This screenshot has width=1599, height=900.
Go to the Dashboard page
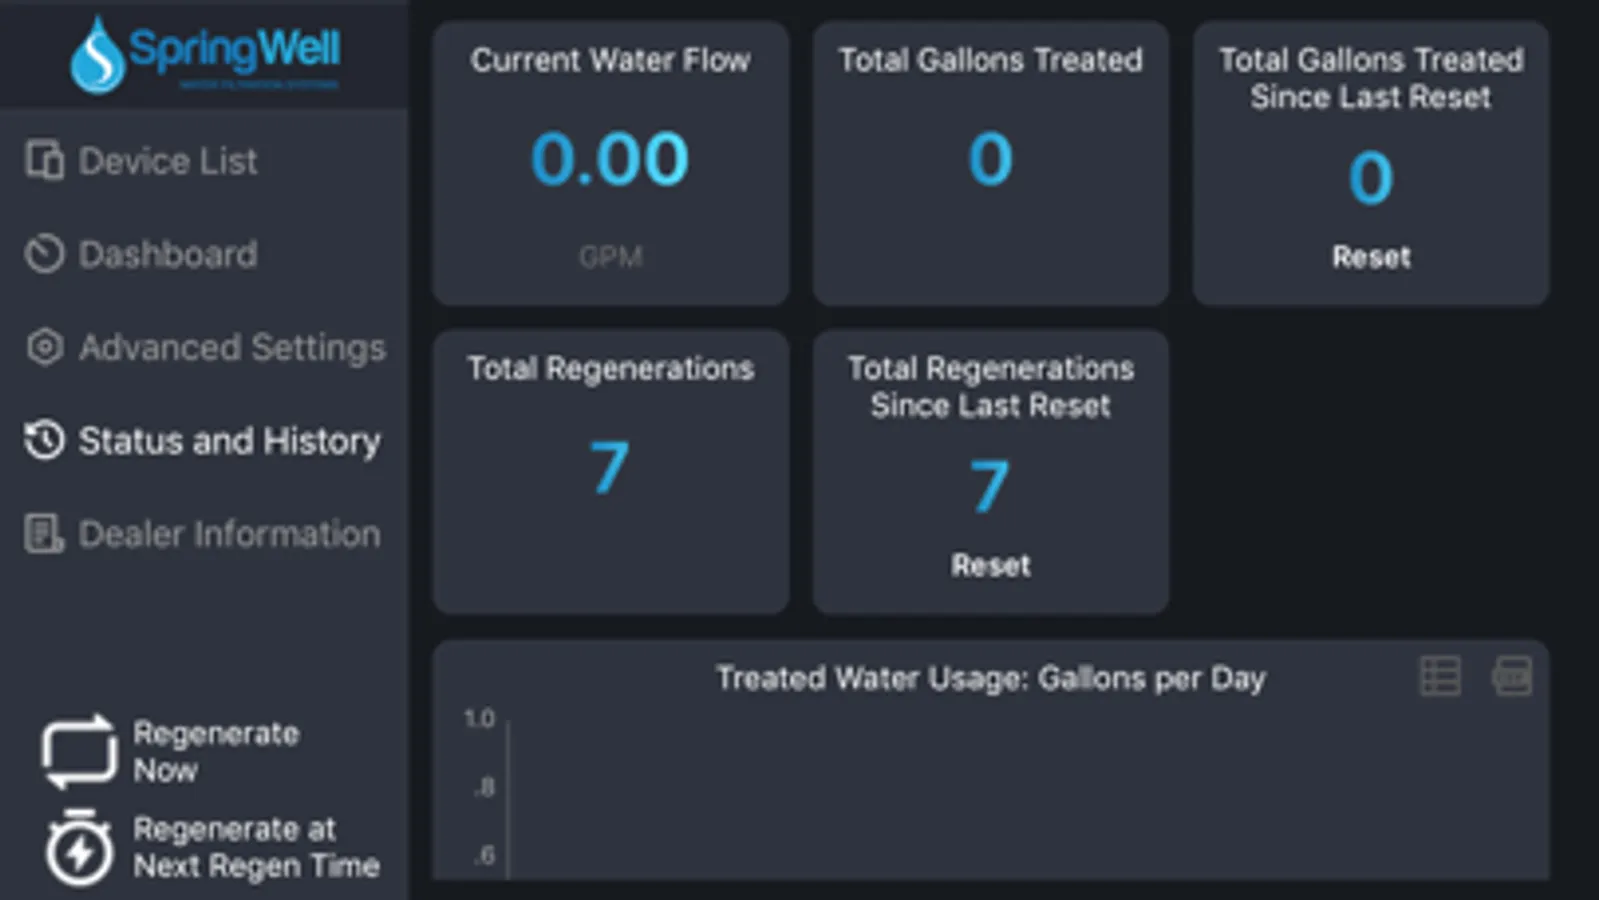pos(168,254)
